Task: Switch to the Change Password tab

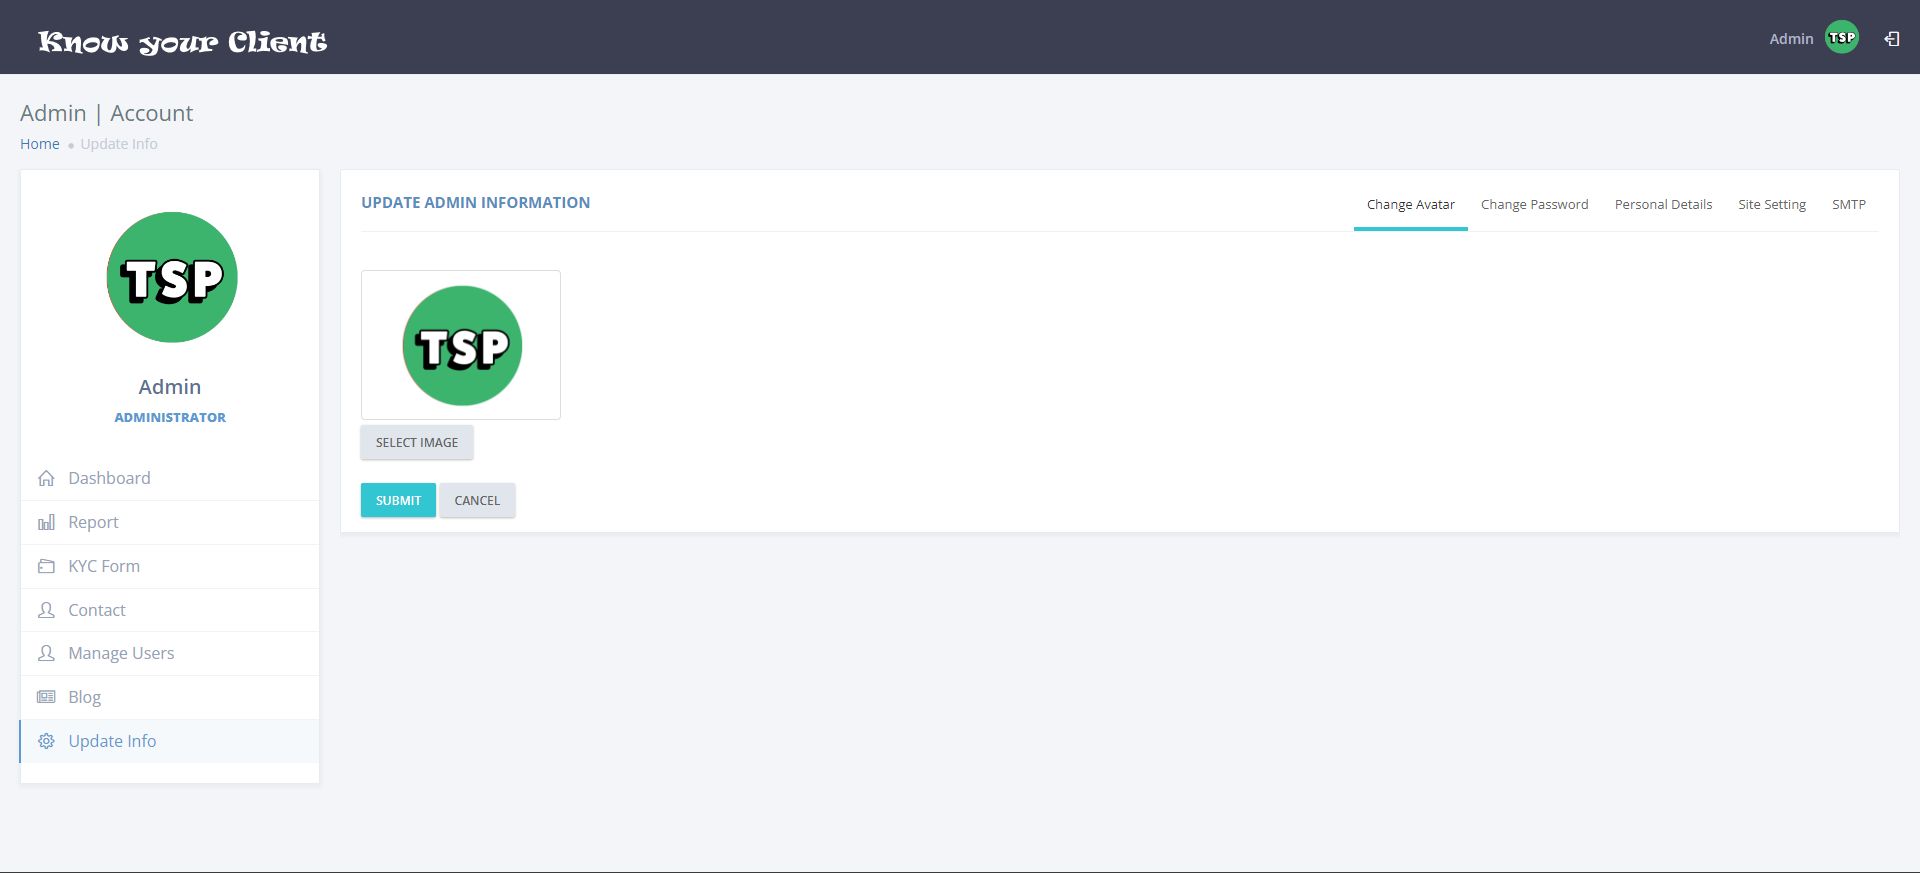Action: [x=1534, y=204]
